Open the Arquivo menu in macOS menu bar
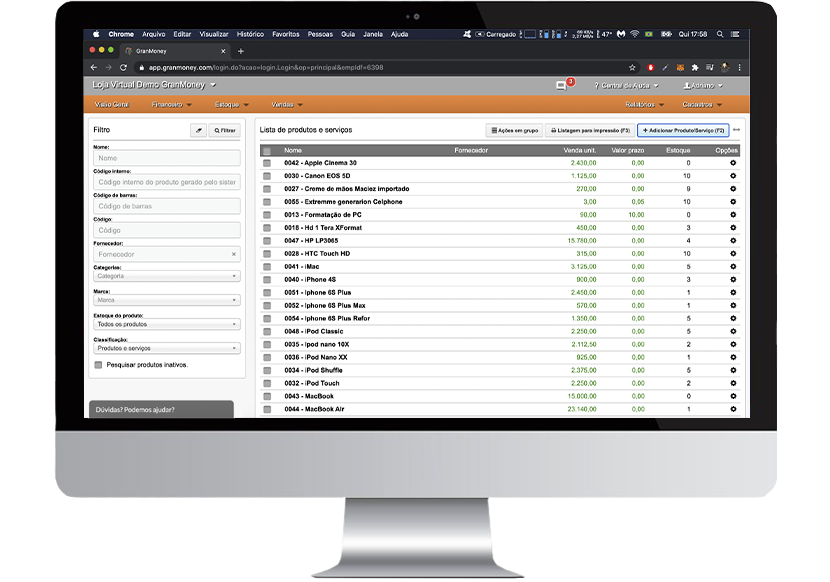The height and width of the screenshot is (582, 830). tap(154, 34)
